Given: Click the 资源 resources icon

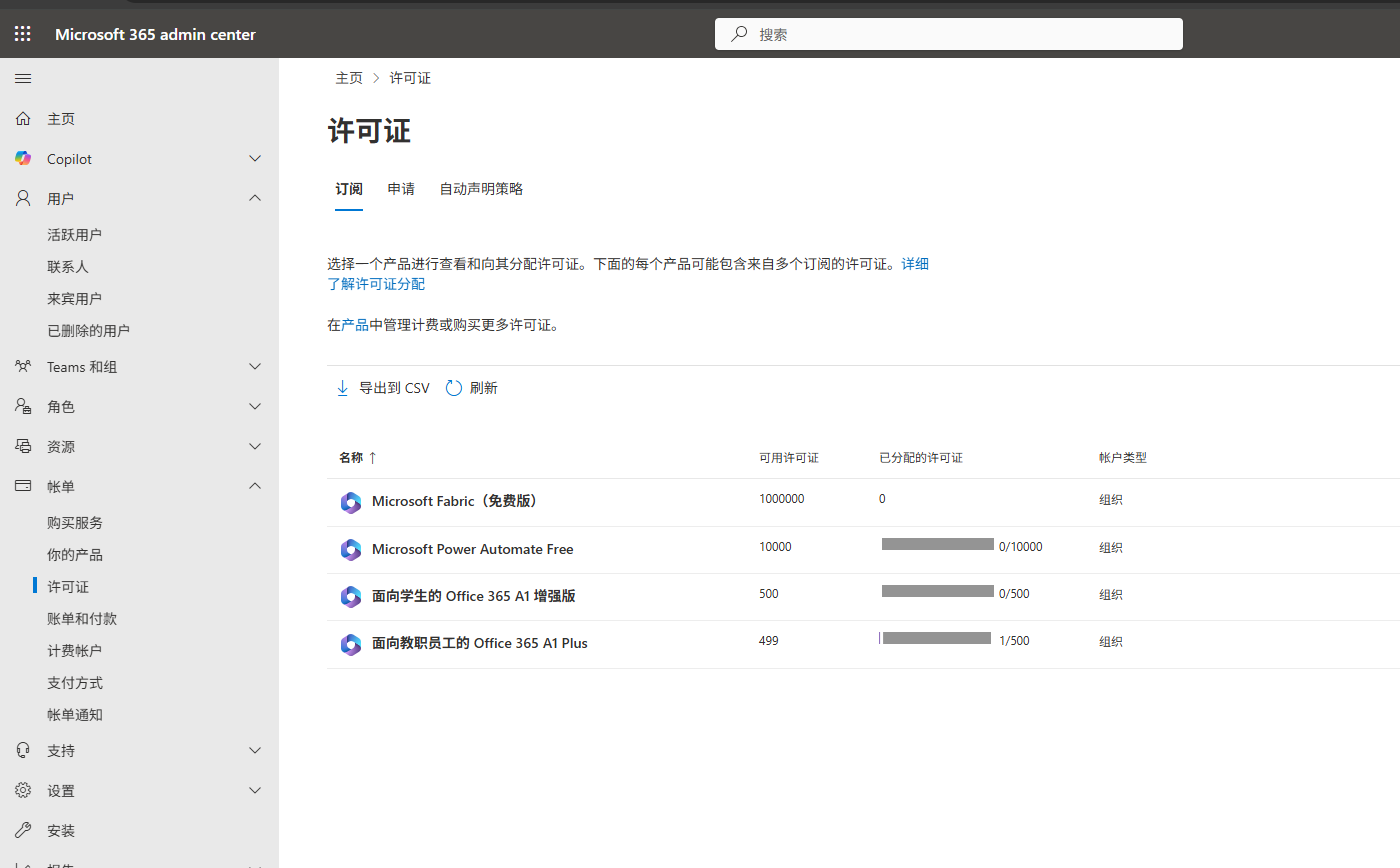Looking at the screenshot, I should pos(23,447).
